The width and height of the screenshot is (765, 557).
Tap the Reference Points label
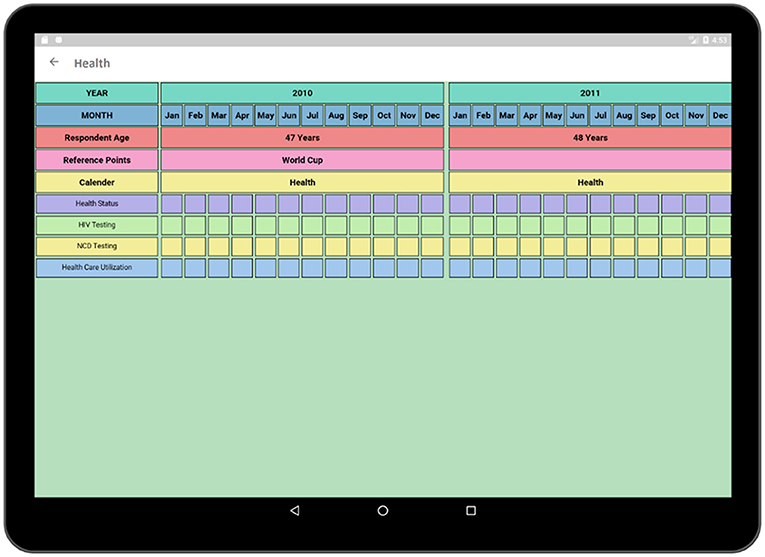pyautogui.click(x=97, y=160)
